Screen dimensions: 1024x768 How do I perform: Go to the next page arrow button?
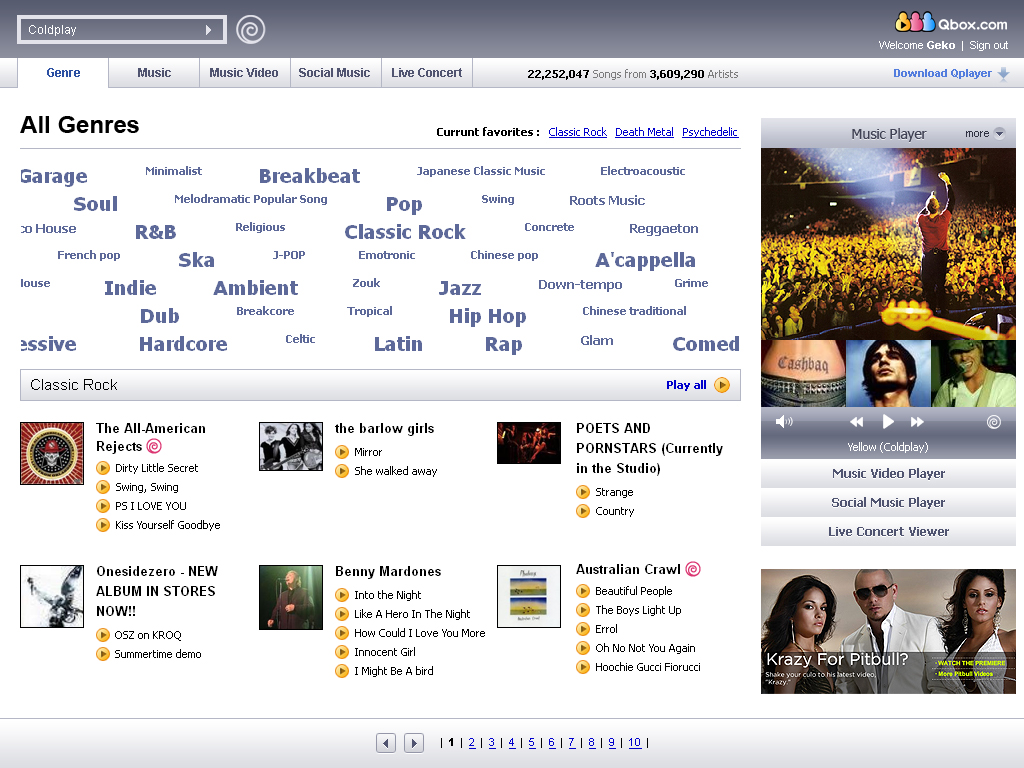(414, 743)
